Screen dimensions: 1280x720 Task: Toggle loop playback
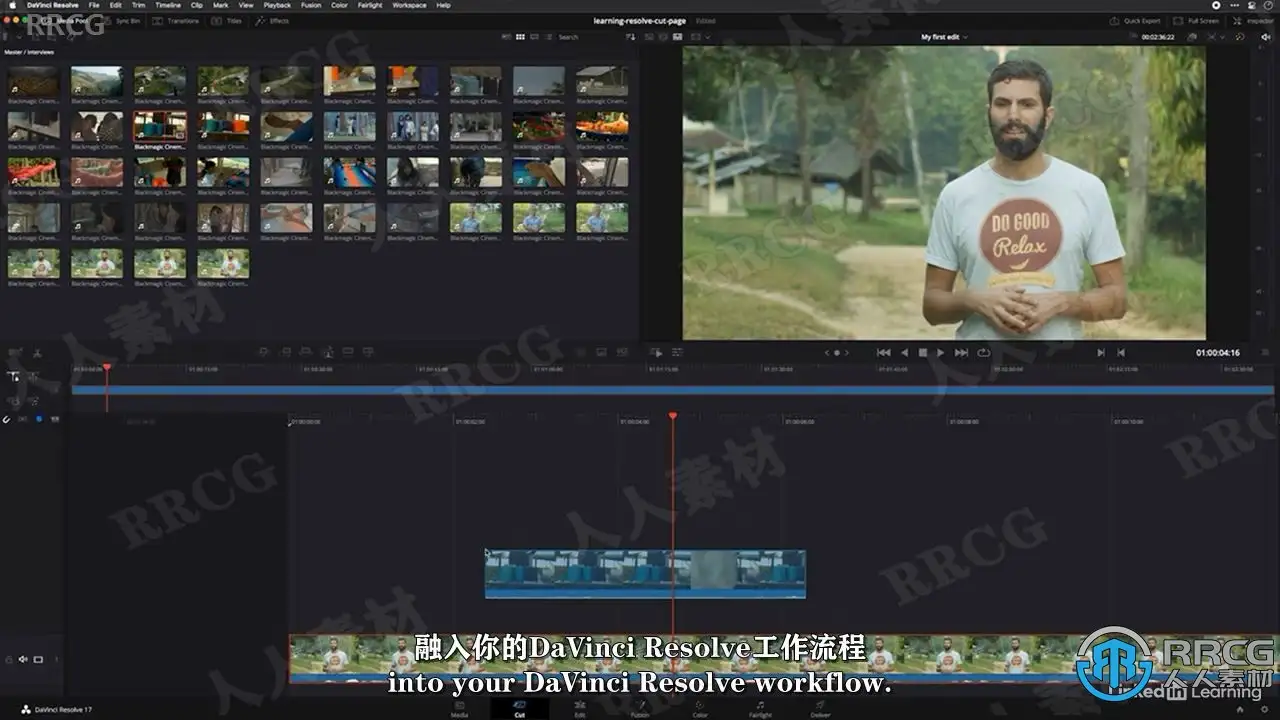tap(984, 352)
